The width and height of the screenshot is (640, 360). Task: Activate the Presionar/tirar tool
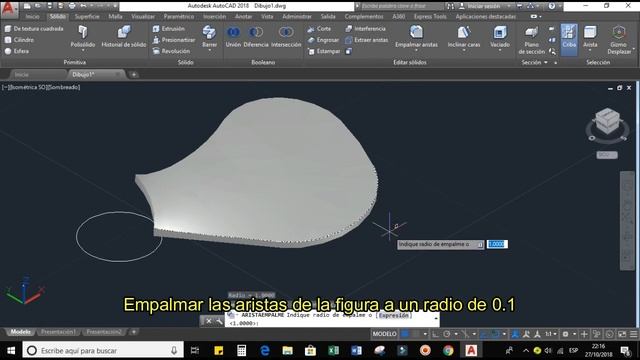173,40
